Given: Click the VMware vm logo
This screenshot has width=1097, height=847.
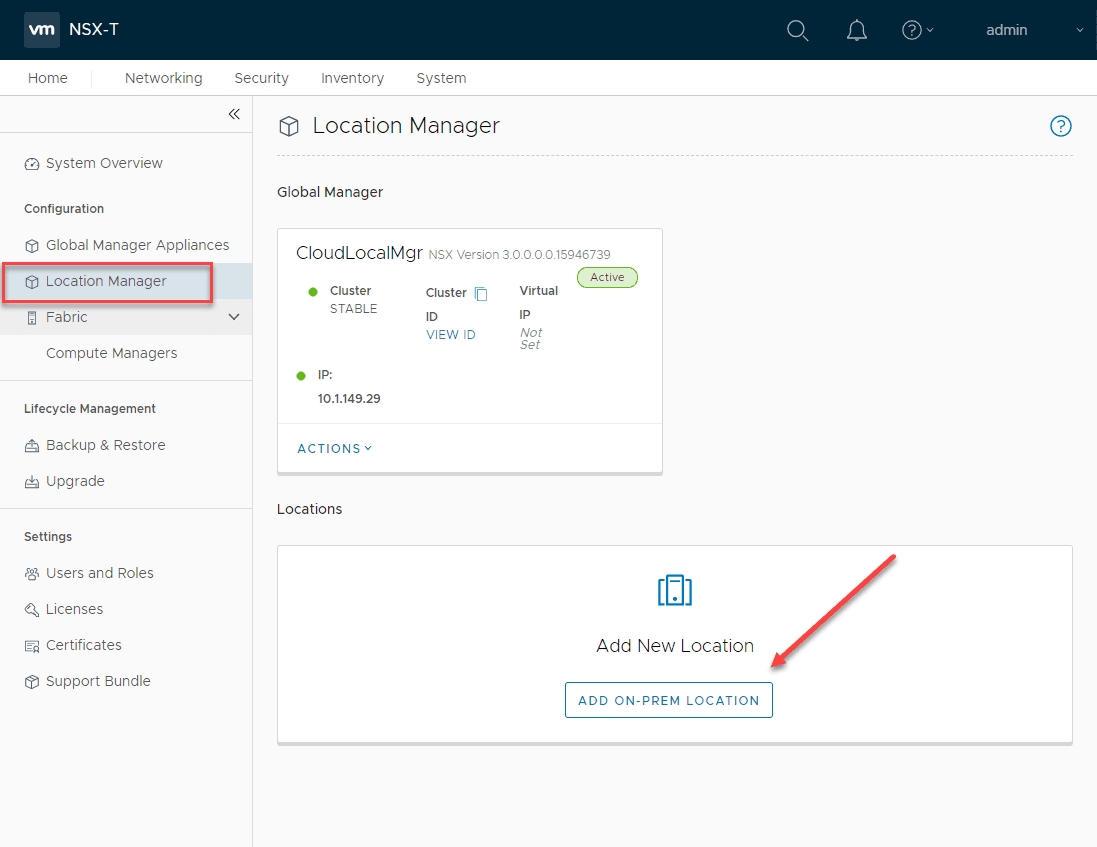Looking at the screenshot, I should pyautogui.click(x=41, y=30).
